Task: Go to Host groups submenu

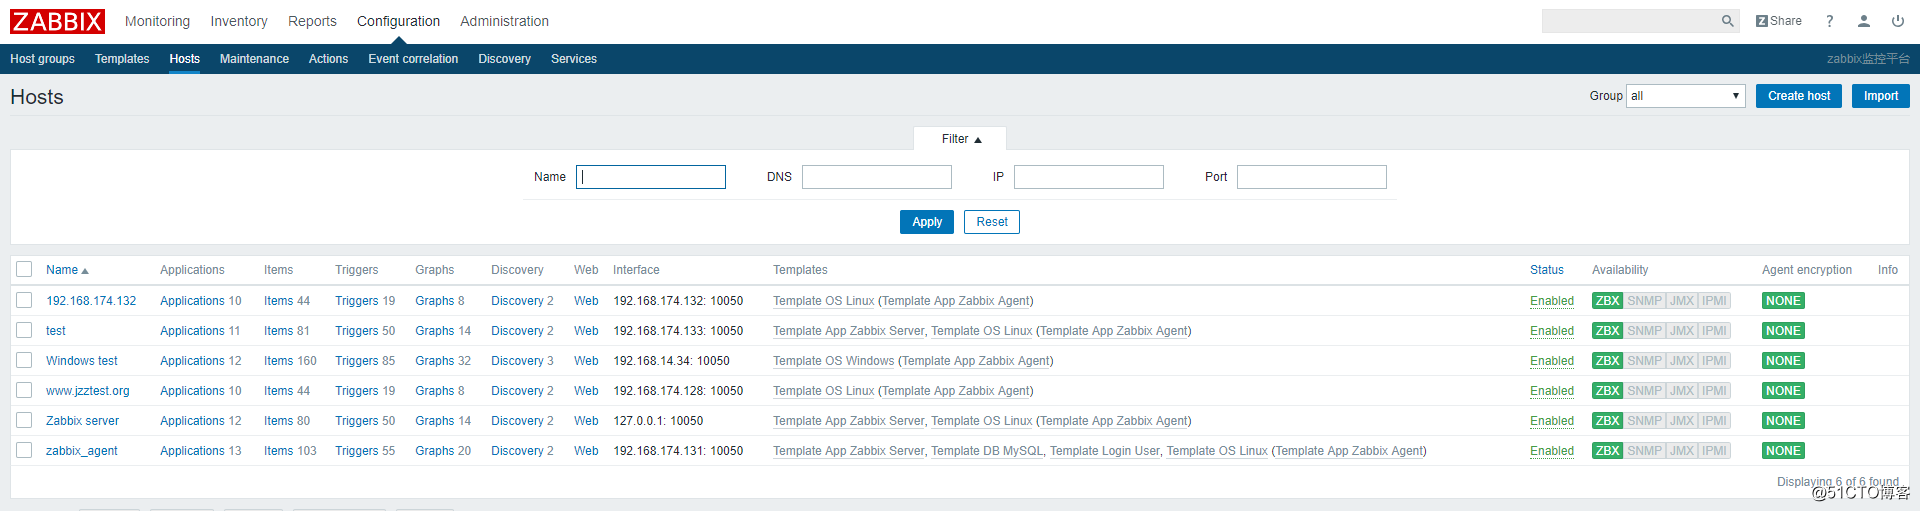Action: pyautogui.click(x=42, y=59)
